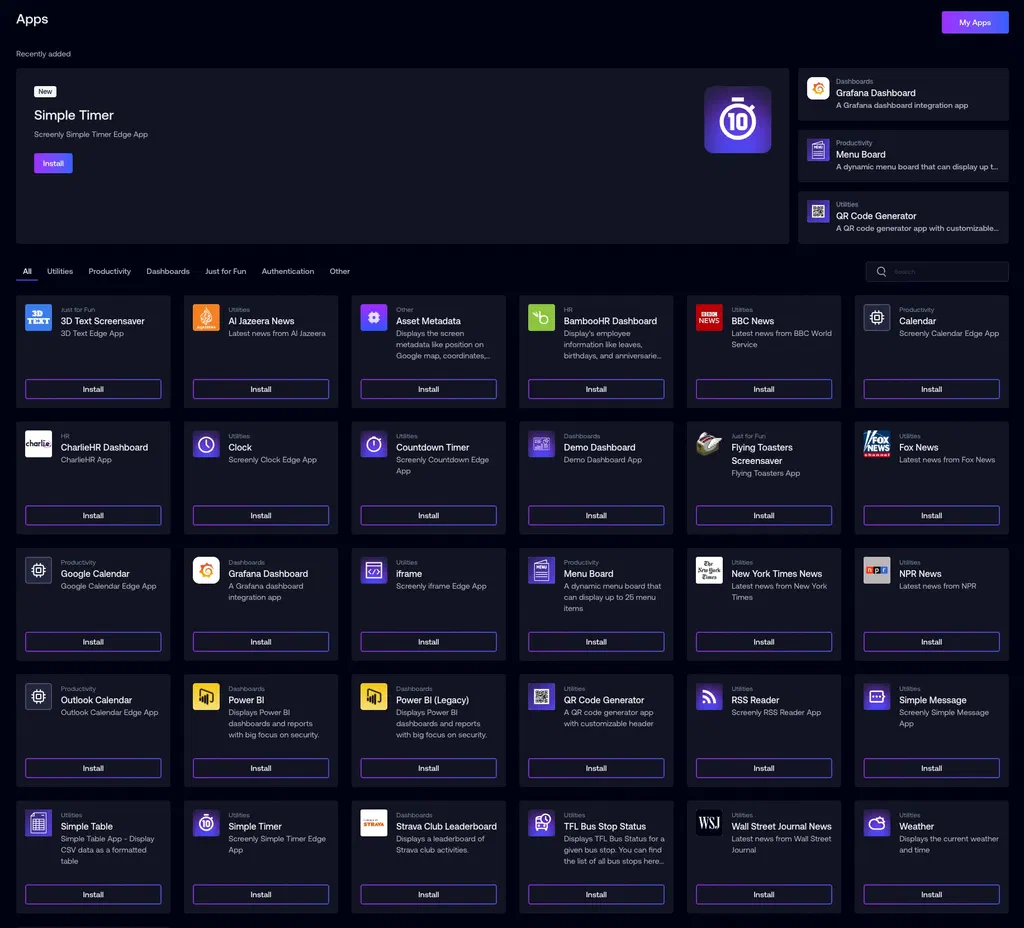Switch to the Utilities category tab
The width and height of the screenshot is (1024, 928).
click(60, 271)
